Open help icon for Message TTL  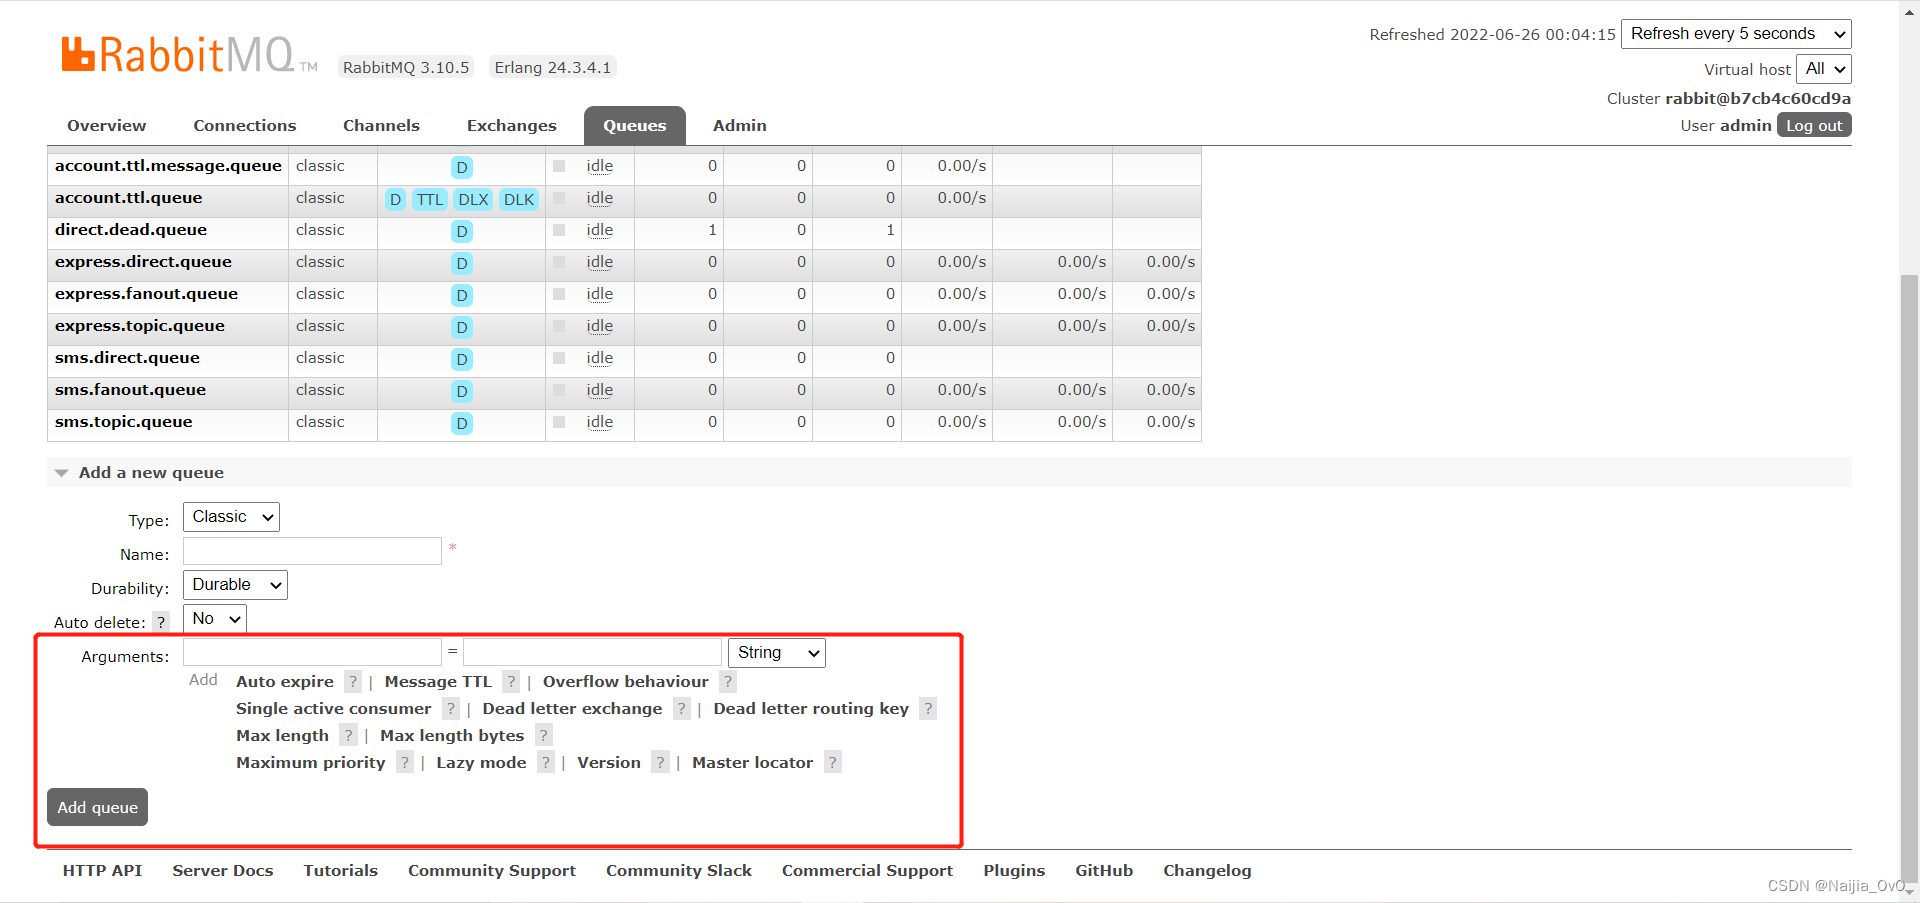coord(511,682)
